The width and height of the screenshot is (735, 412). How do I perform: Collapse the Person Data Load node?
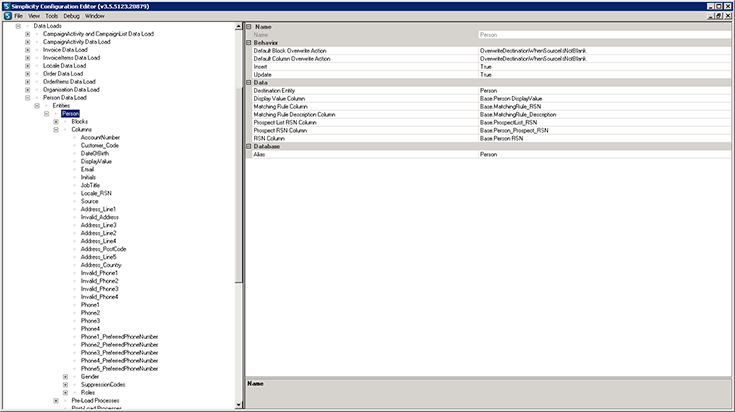click(x=28, y=98)
